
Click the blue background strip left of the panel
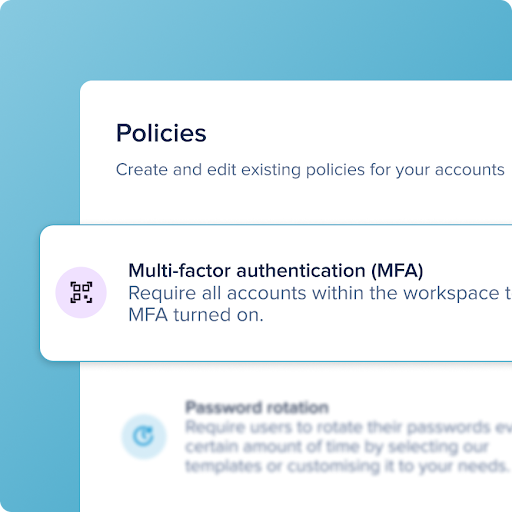tap(40, 433)
